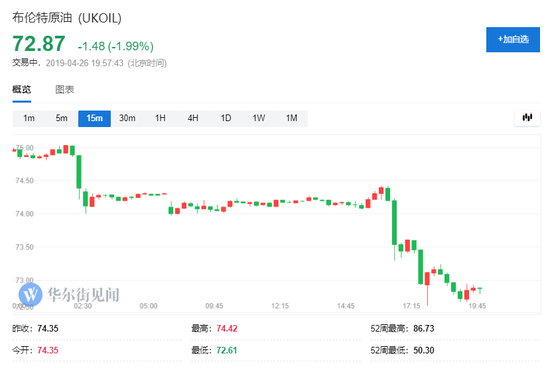Select the 15m timeframe
550x368 pixels.
coord(94,118)
